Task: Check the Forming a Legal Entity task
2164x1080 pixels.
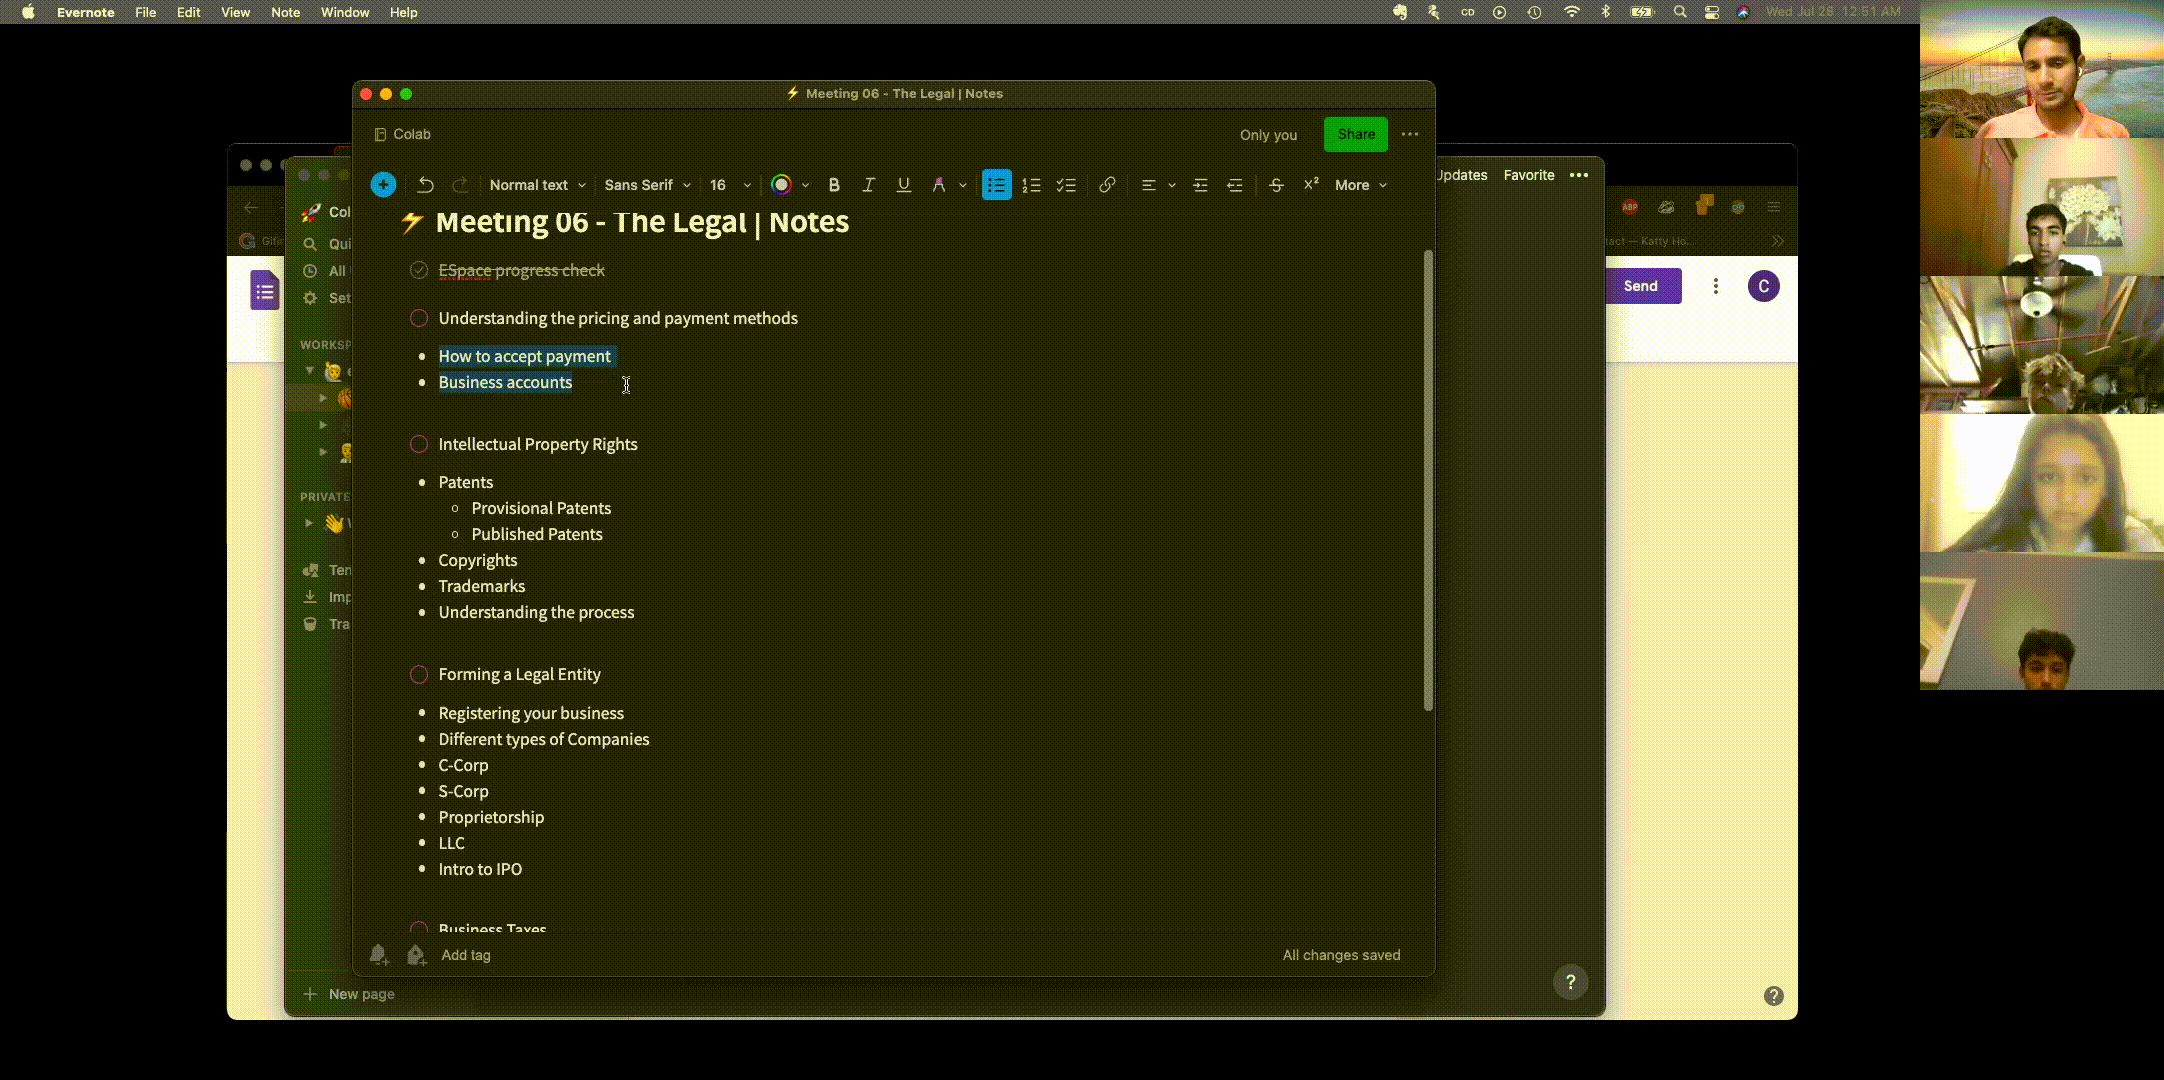Action: point(419,674)
